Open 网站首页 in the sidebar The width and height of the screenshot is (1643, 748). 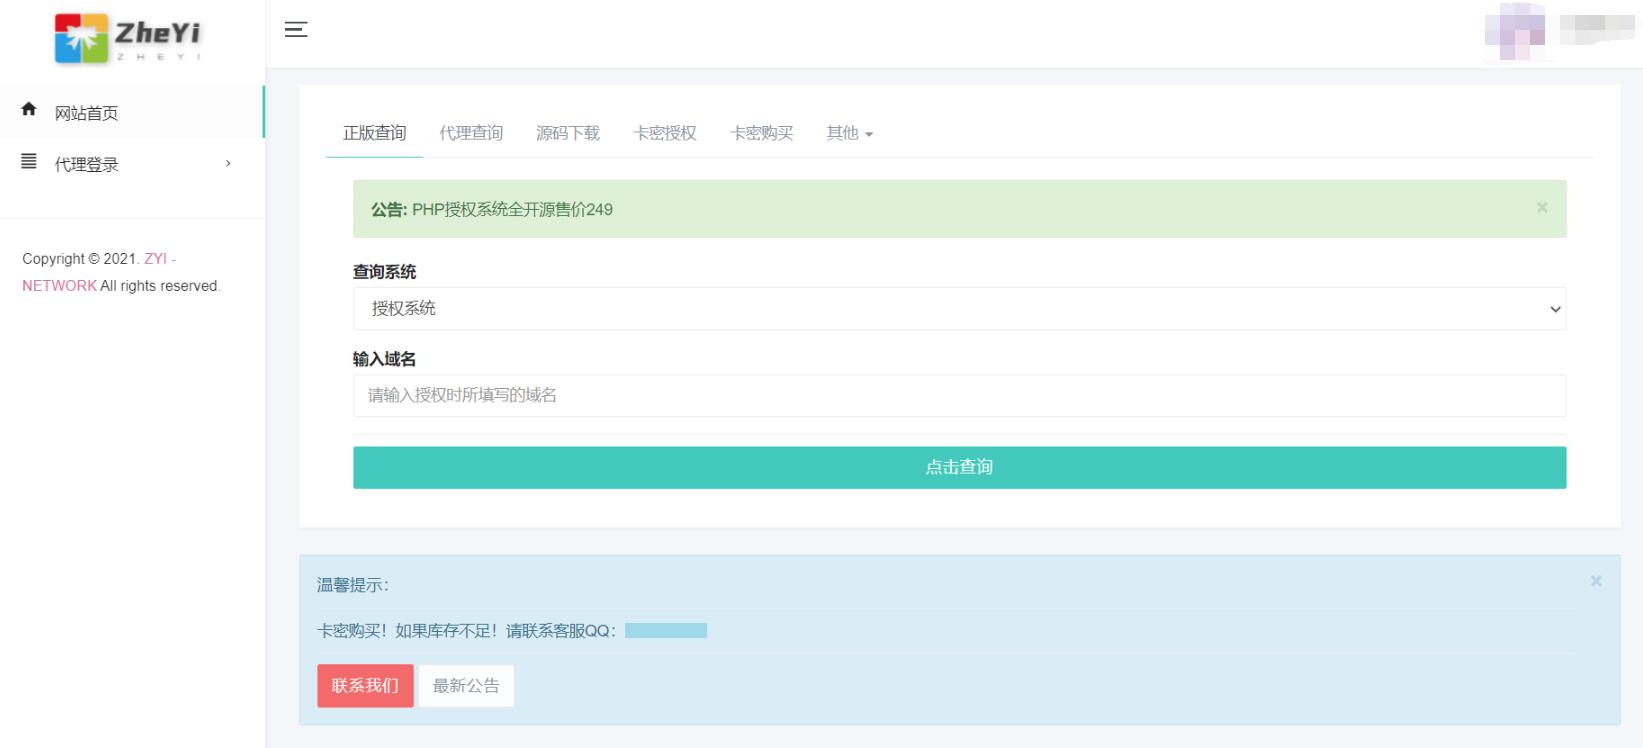point(132,112)
